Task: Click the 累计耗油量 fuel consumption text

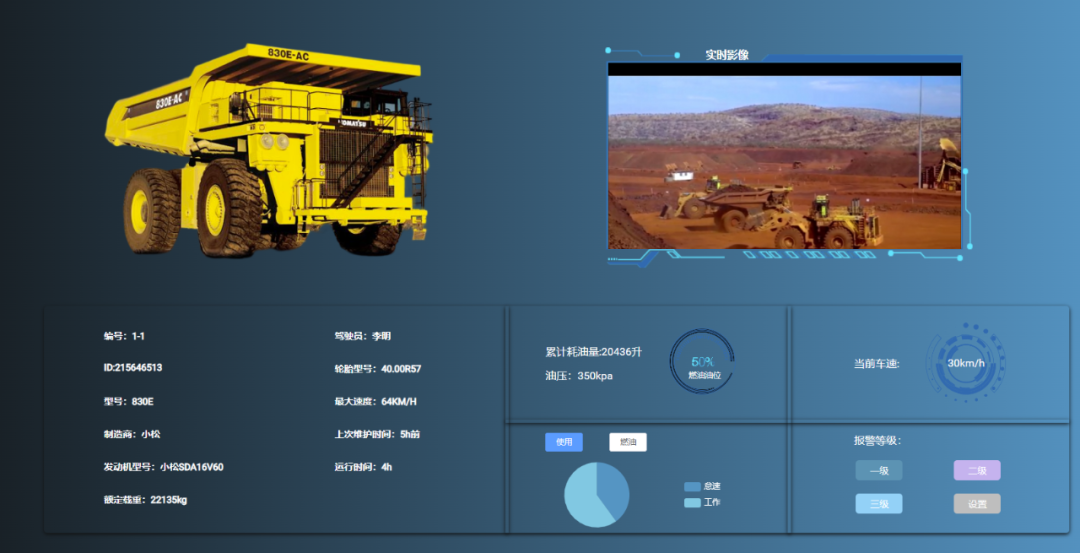Action: pyautogui.click(x=593, y=352)
